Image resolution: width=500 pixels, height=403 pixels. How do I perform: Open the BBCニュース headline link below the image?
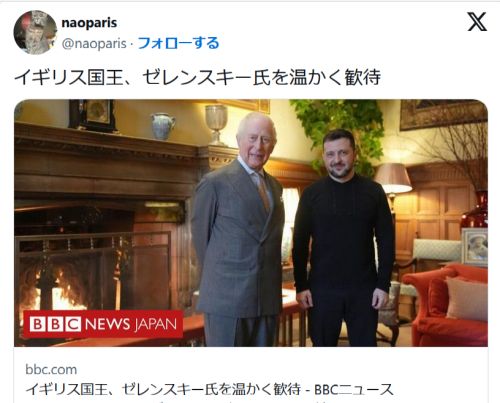209,389
